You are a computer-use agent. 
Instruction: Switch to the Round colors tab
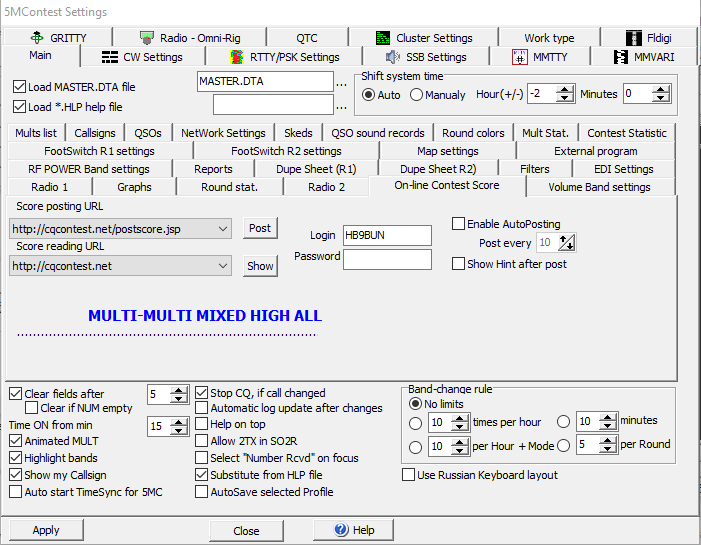click(x=473, y=133)
